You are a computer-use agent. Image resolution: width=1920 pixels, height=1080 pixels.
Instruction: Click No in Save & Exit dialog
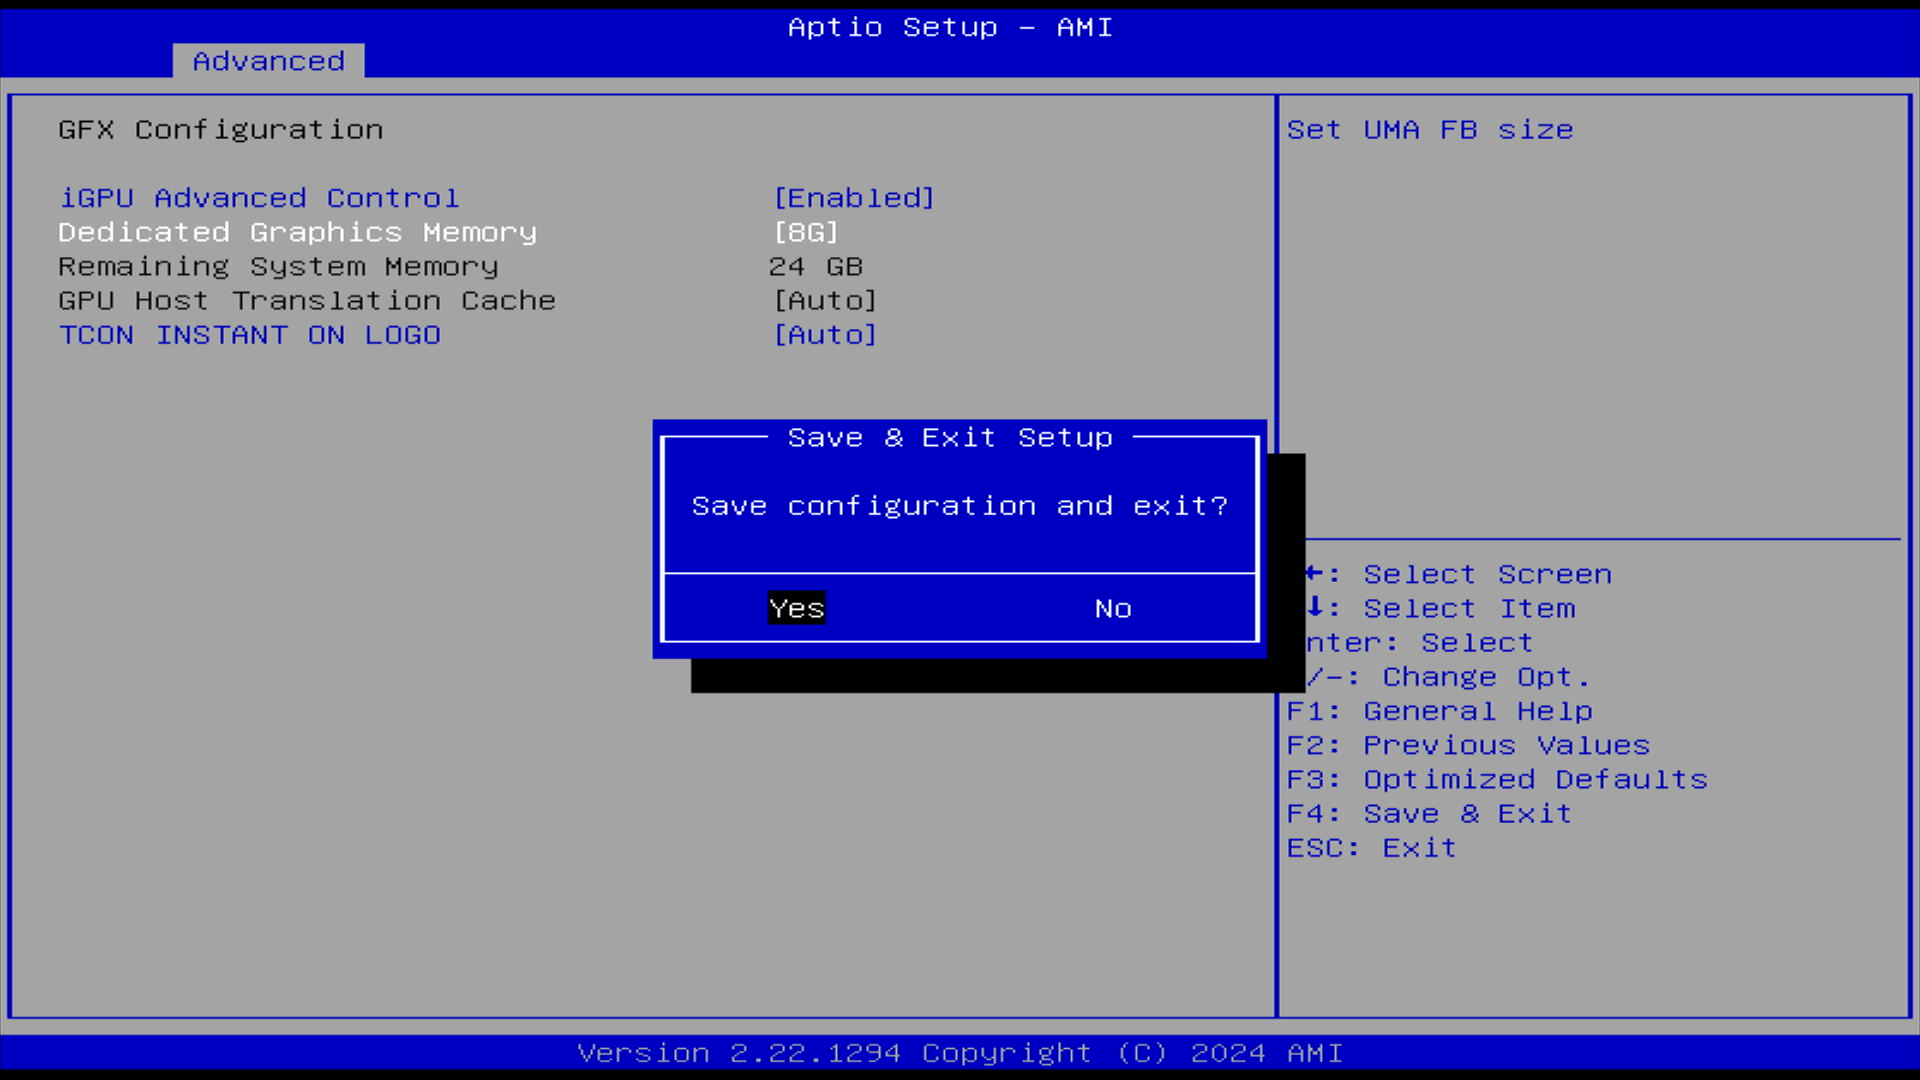tap(1112, 608)
